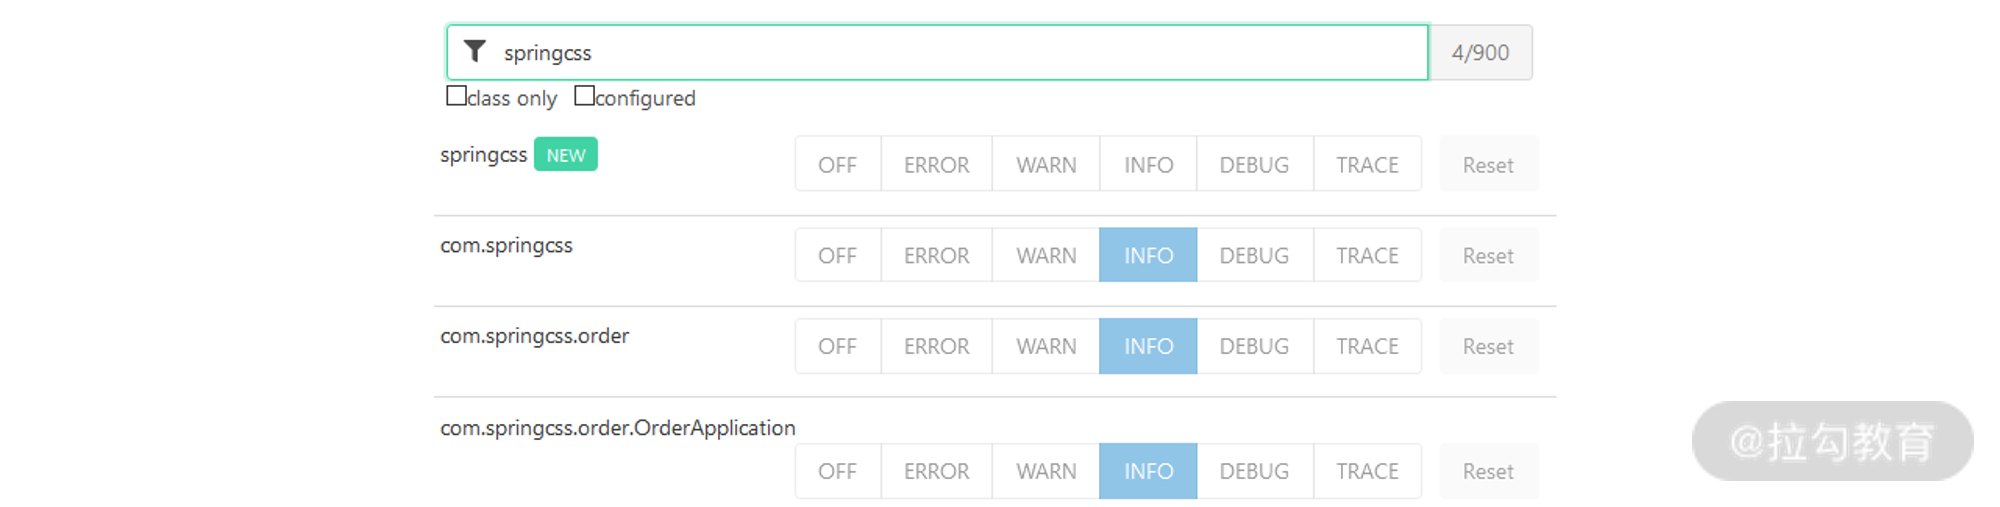Reset the springcss logger level
The image size is (2000, 507).
click(1488, 164)
